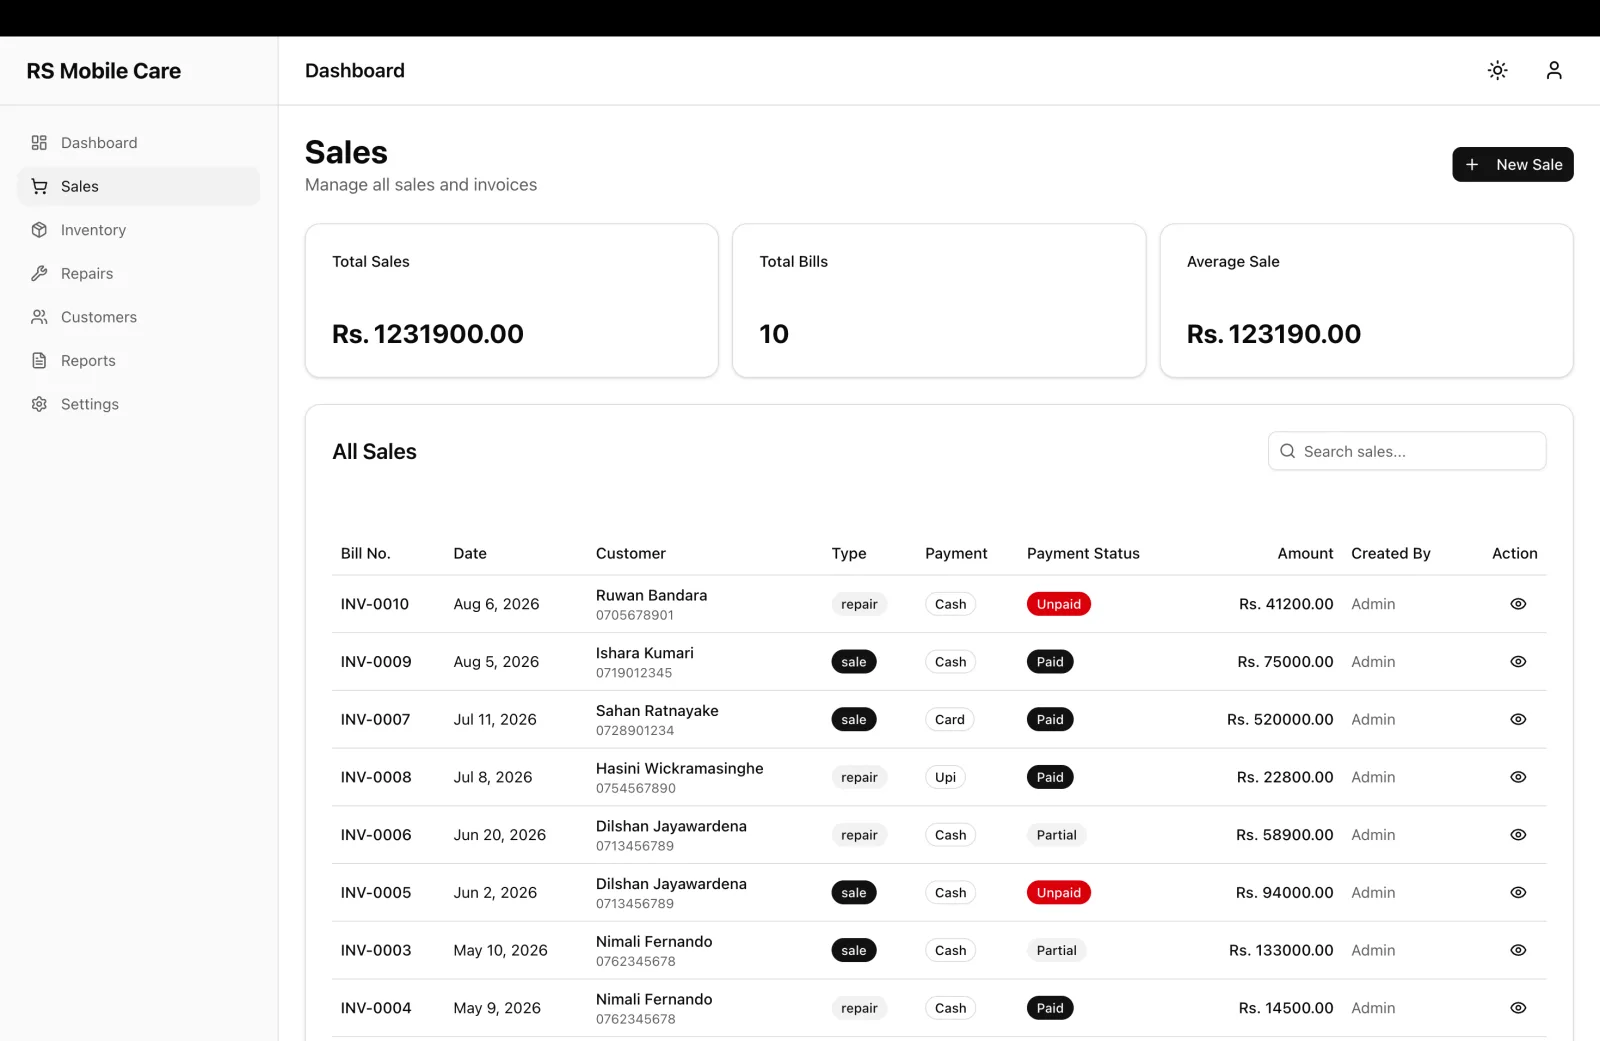Click the Customers people icon
The width and height of the screenshot is (1600, 1041).
tap(39, 317)
